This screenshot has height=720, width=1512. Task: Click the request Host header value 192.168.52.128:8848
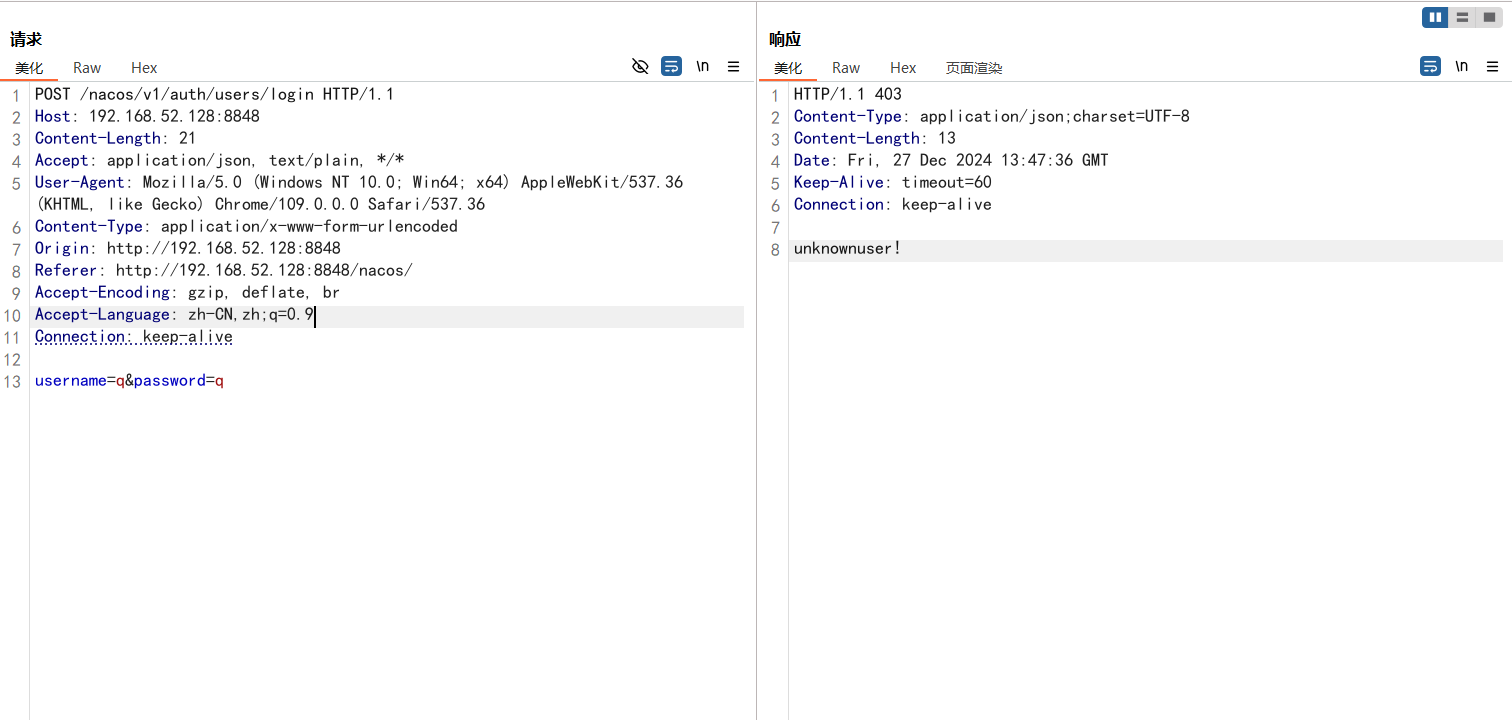click(x=174, y=116)
